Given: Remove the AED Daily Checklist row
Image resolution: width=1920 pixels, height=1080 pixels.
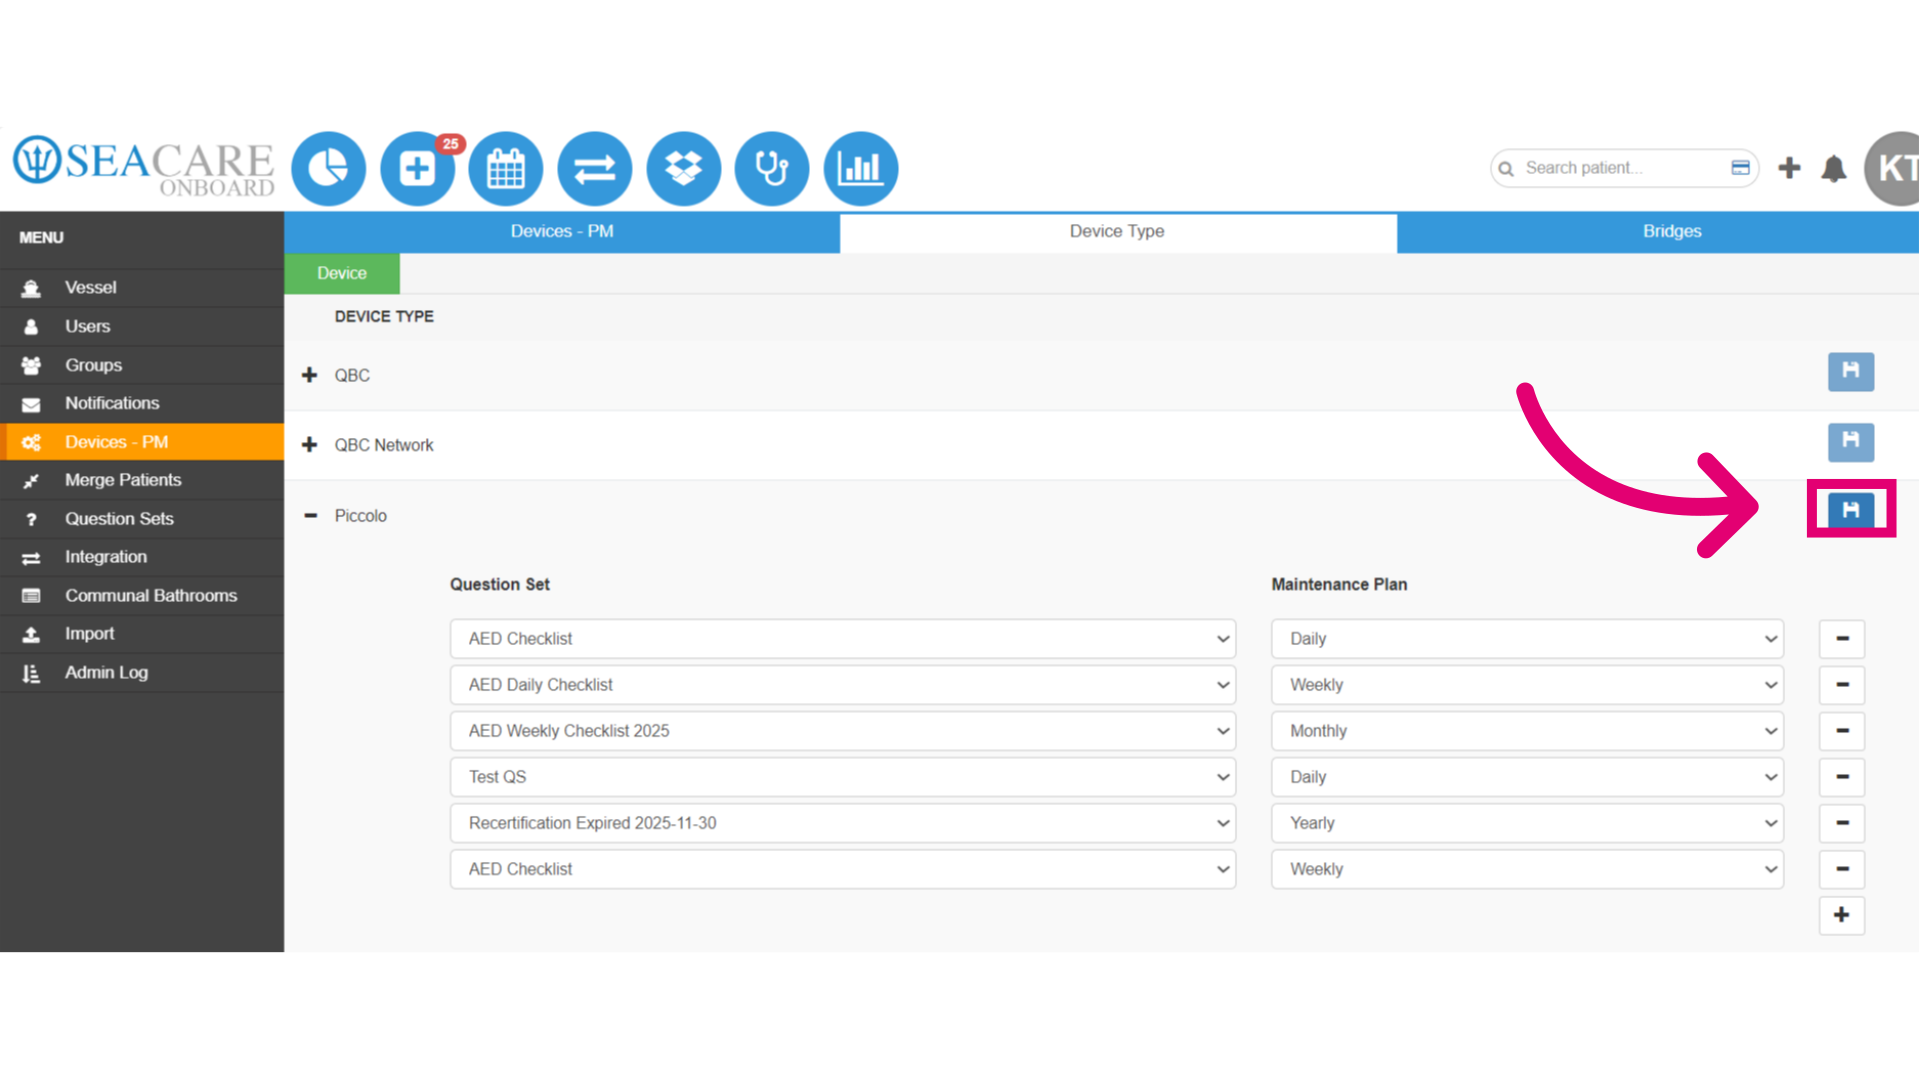Looking at the screenshot, I should [1842, 685].
